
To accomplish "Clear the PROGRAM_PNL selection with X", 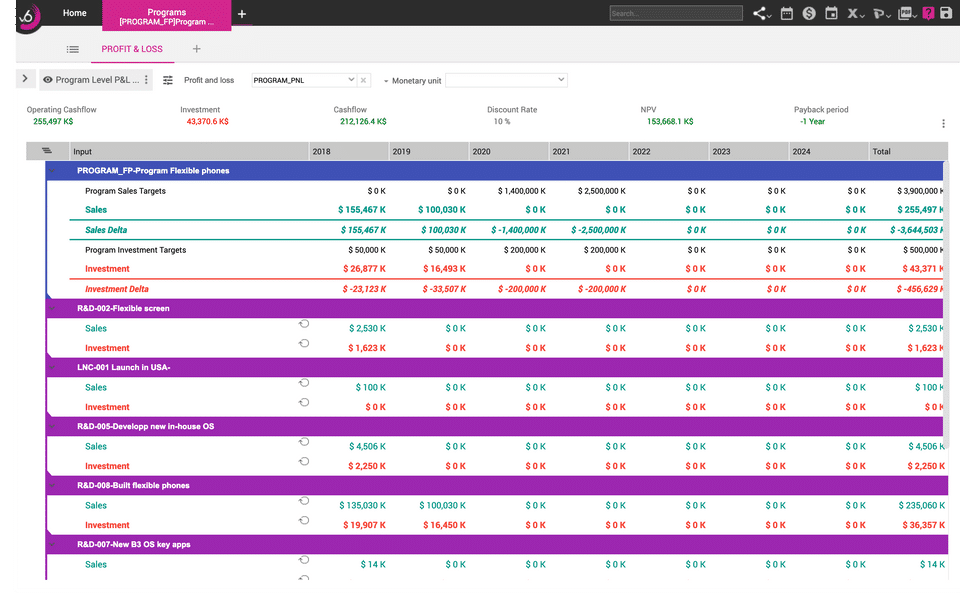I will tap(364, 80).
